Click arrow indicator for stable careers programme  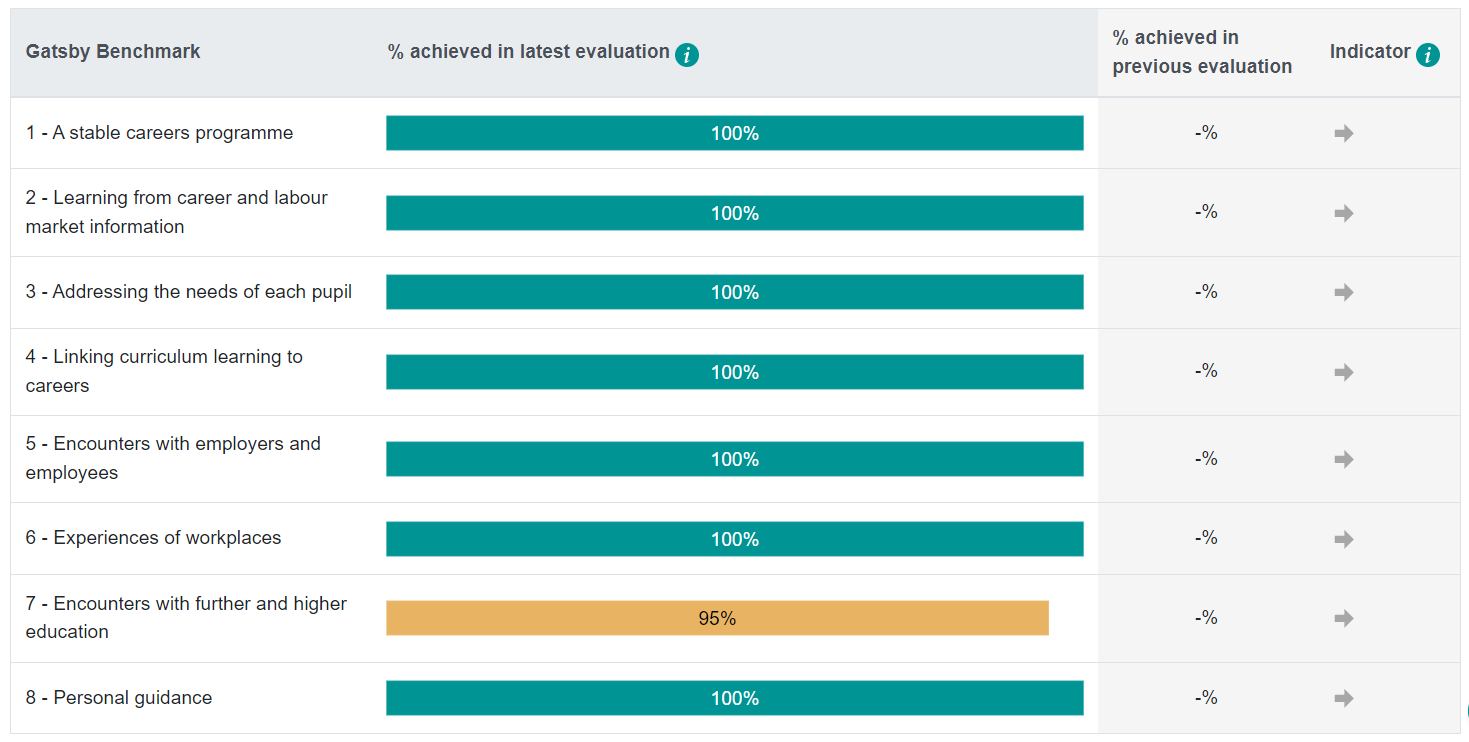click(1344, 133)
